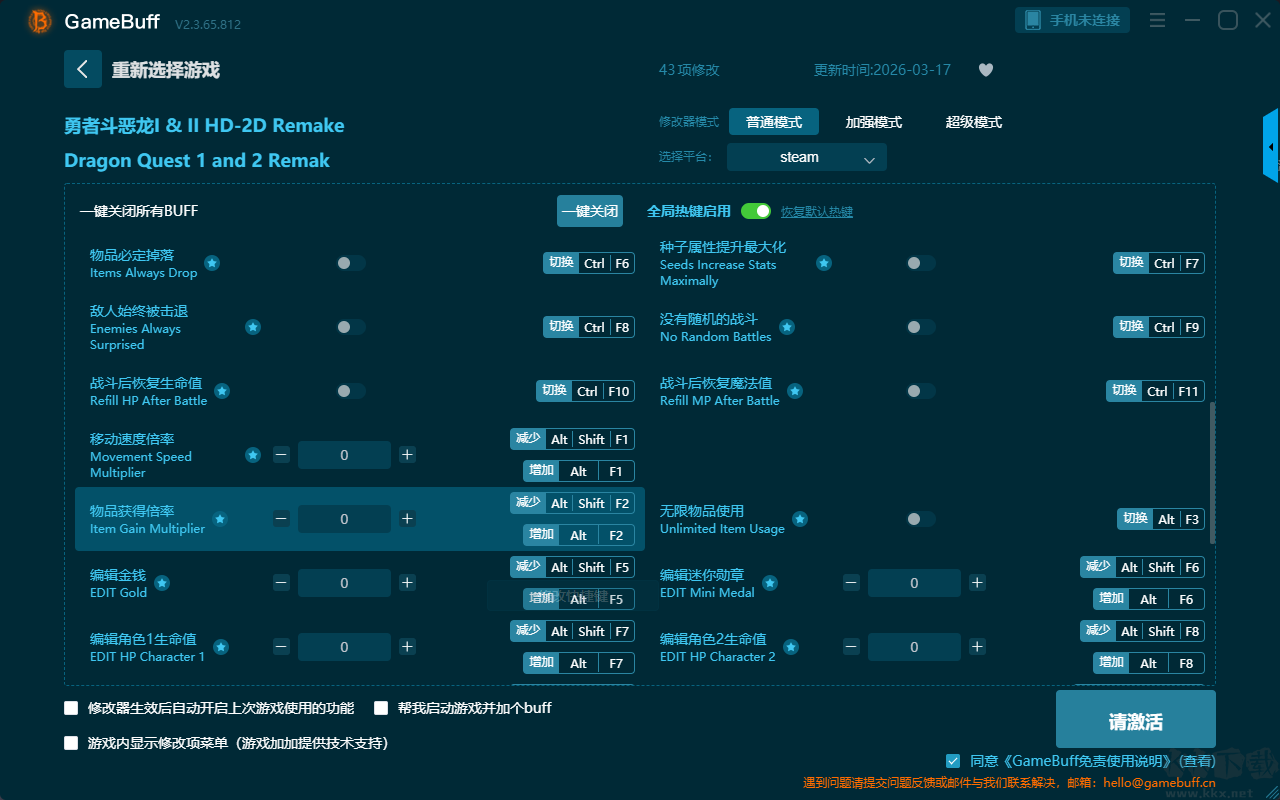The width and height of the screenshot is (1280, 800).
Task: Uncheck the GameBuff disclaimer agreement checkbox
Action: coord(953,761)
